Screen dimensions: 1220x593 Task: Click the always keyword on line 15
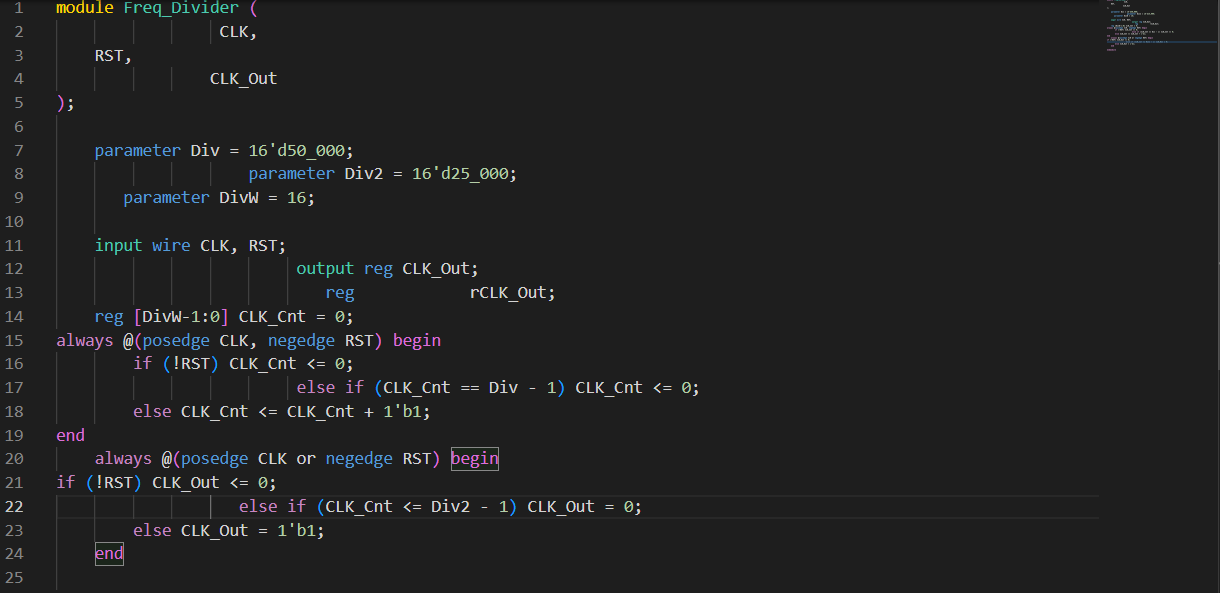(85, 340)
